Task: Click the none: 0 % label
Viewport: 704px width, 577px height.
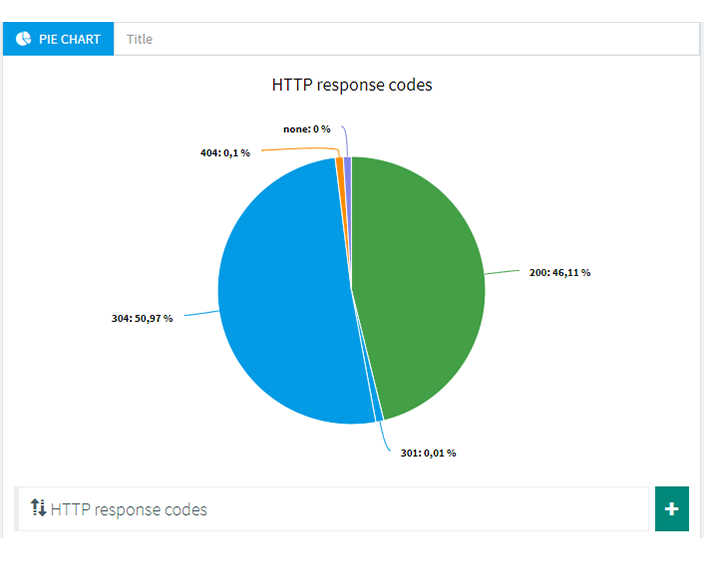Action: click(307, 129)
